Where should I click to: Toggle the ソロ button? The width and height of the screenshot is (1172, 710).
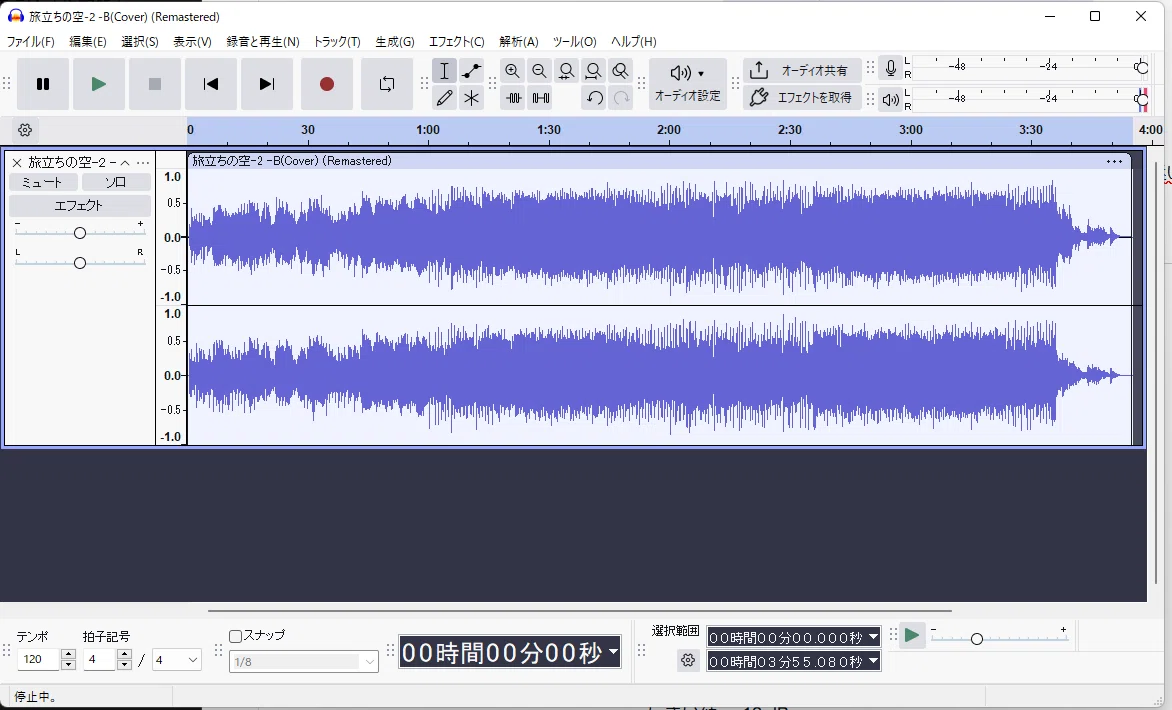[x=116, y=182]
